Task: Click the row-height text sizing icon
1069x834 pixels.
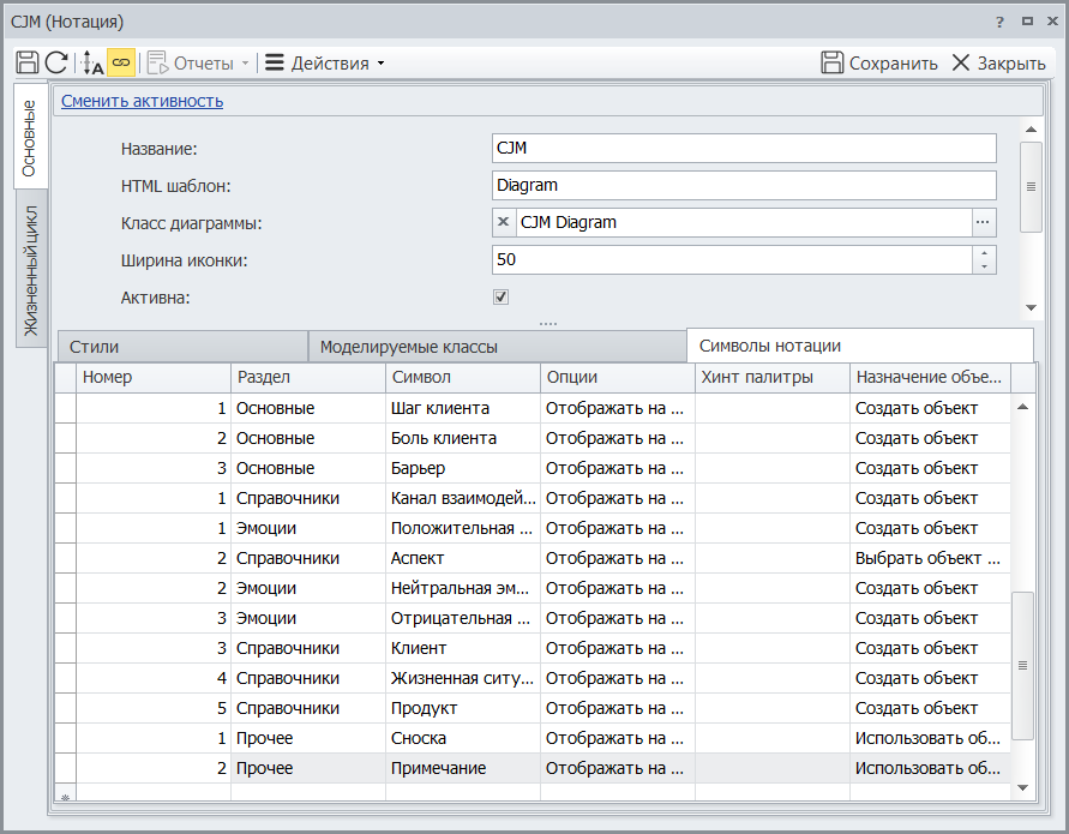Action: 92,63
